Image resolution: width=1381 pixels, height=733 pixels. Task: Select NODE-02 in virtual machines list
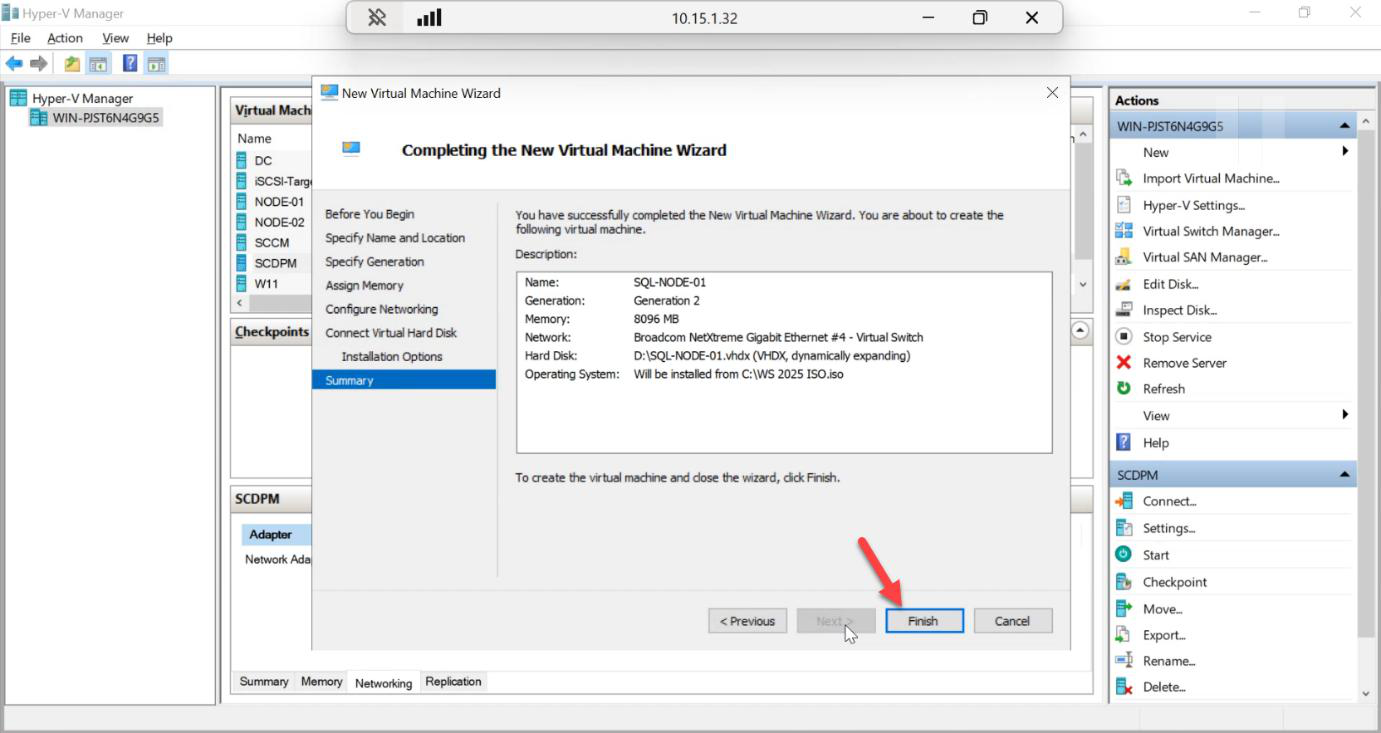coord(279,222)
